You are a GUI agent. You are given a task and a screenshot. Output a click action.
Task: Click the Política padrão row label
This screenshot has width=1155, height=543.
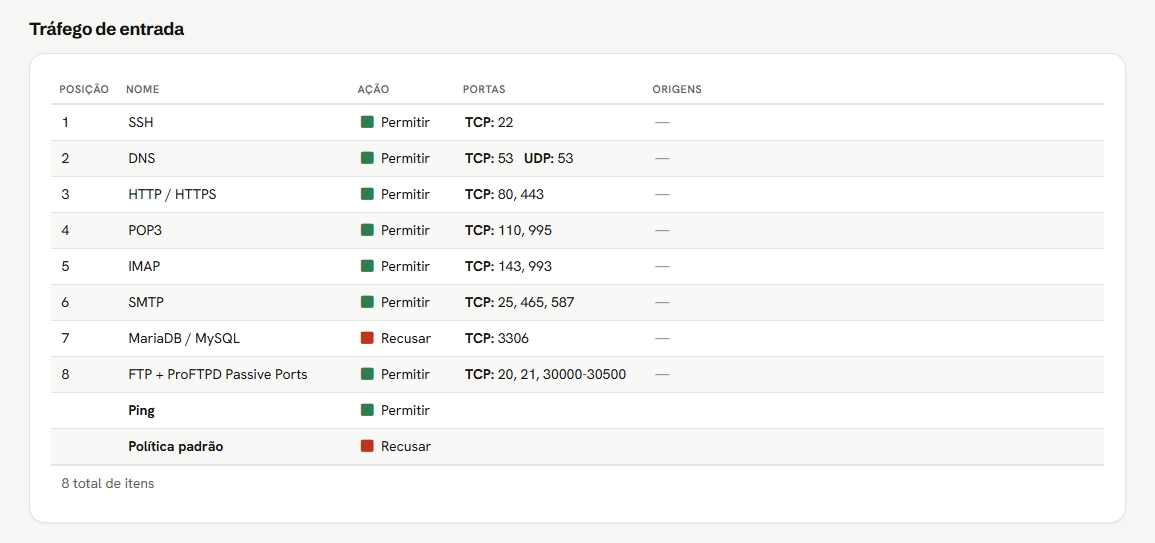tap(175, 446)
